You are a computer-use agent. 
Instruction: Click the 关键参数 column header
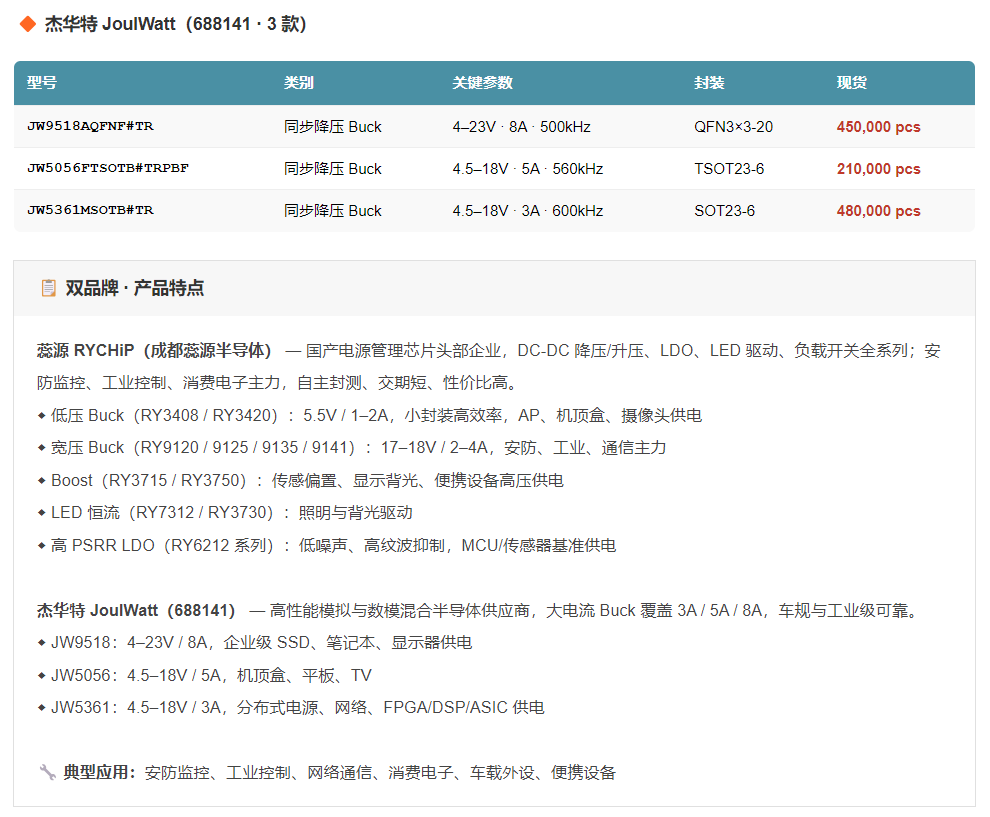482,83
